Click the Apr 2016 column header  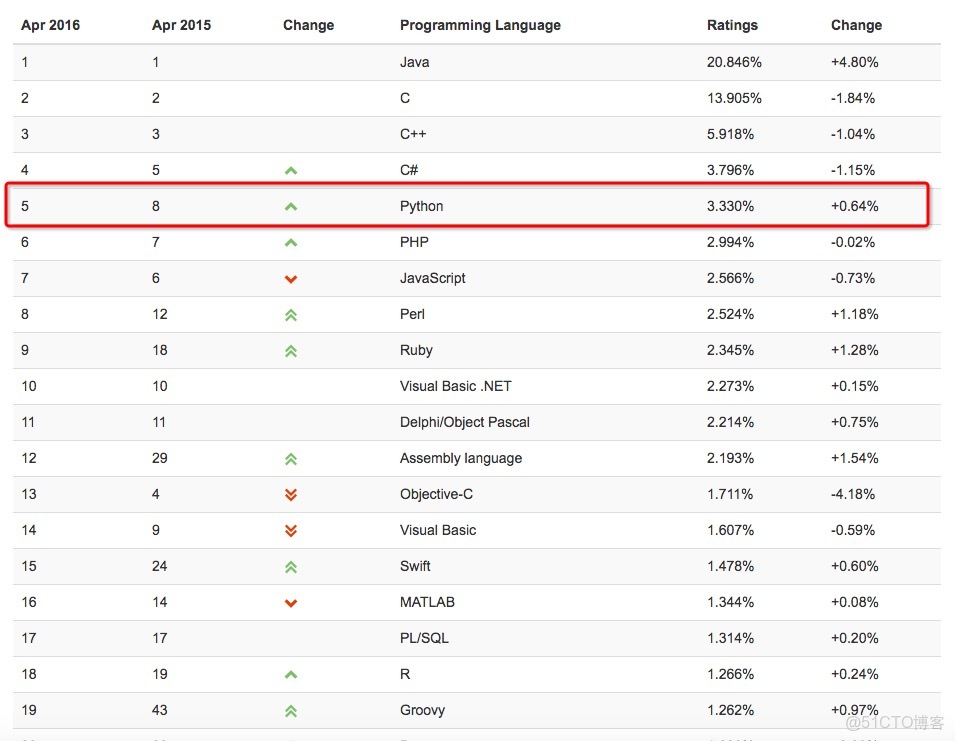[x=50, y=25]
